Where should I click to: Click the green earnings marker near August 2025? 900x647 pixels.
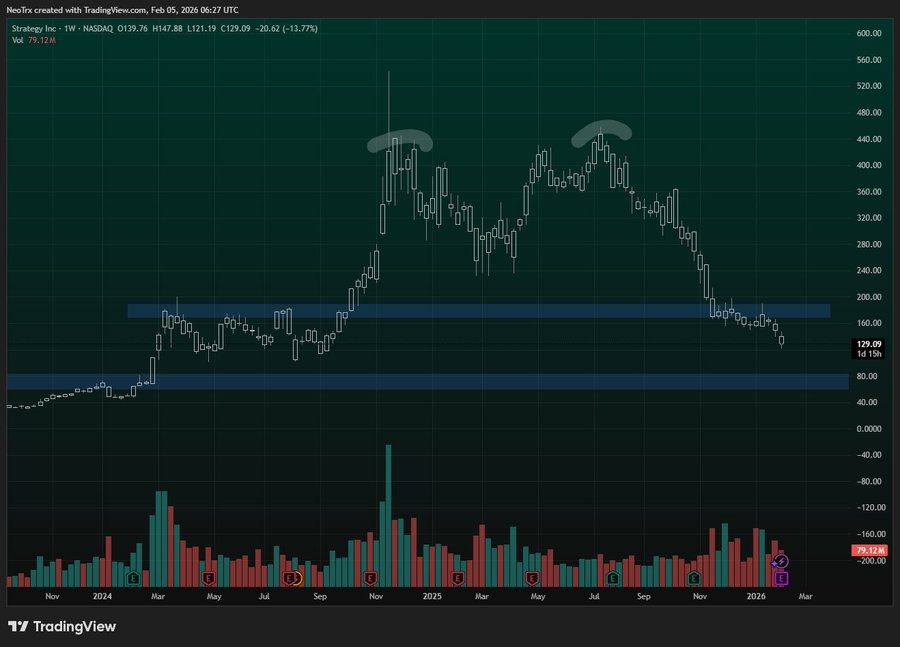click(x=612, y=578)
